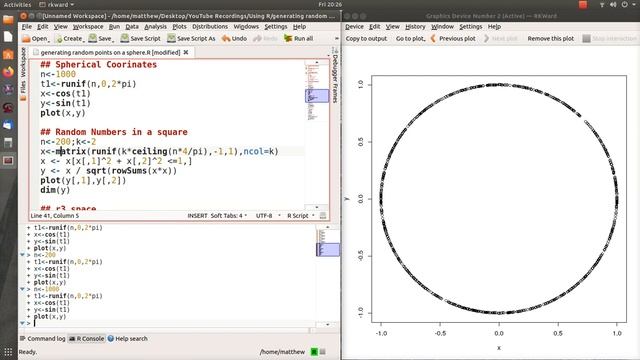Collapse the n<-1000 console block

22,289
